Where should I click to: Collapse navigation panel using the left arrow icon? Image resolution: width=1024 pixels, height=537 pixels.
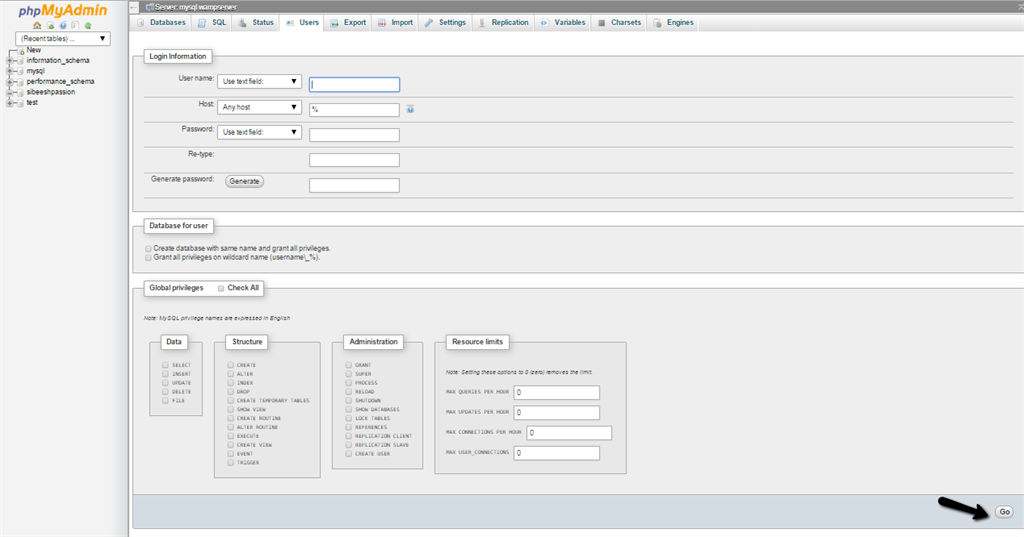(x=134, y=7)
